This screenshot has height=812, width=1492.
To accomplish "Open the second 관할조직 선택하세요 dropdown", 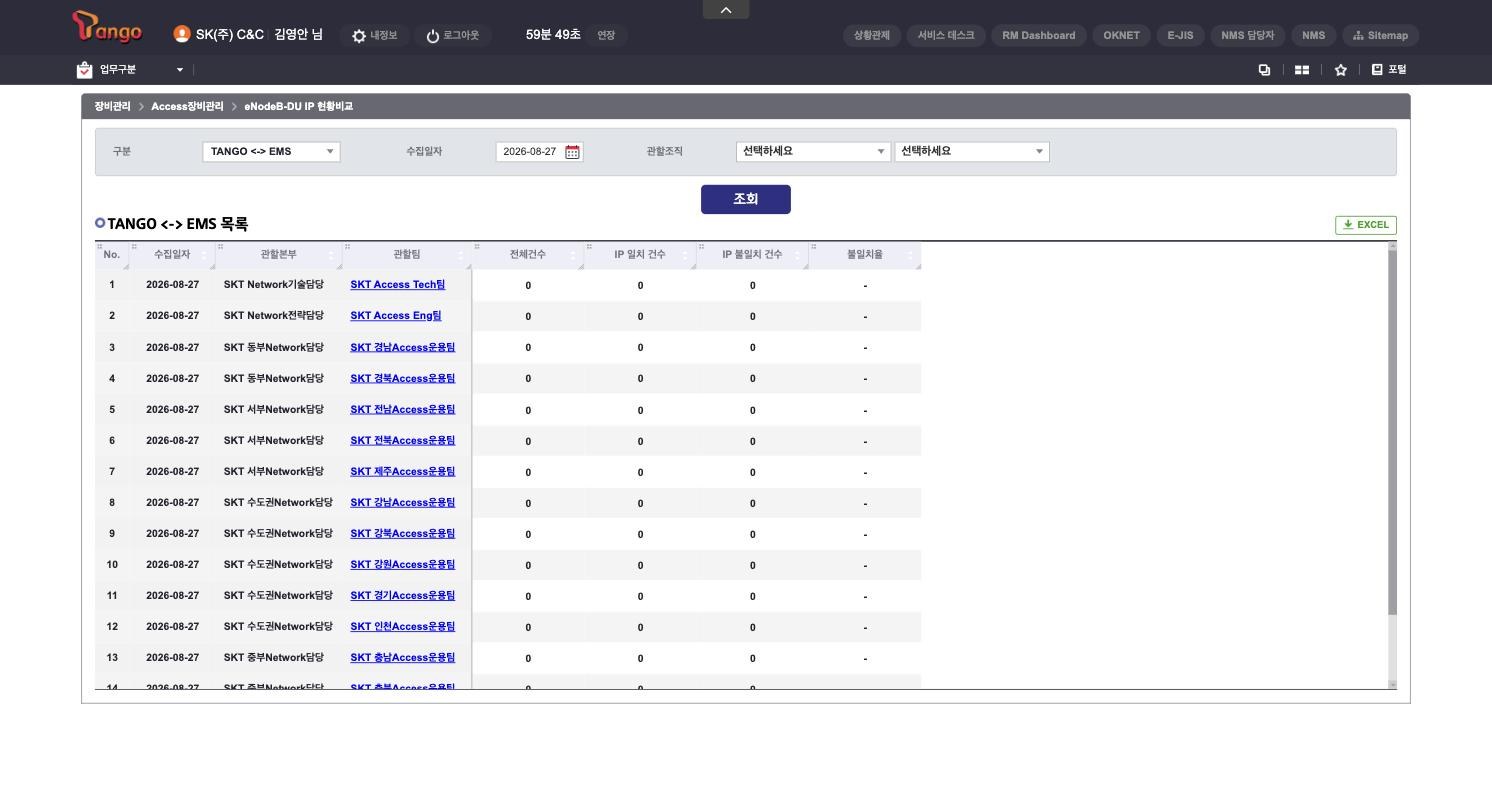I will pos(972,152).
